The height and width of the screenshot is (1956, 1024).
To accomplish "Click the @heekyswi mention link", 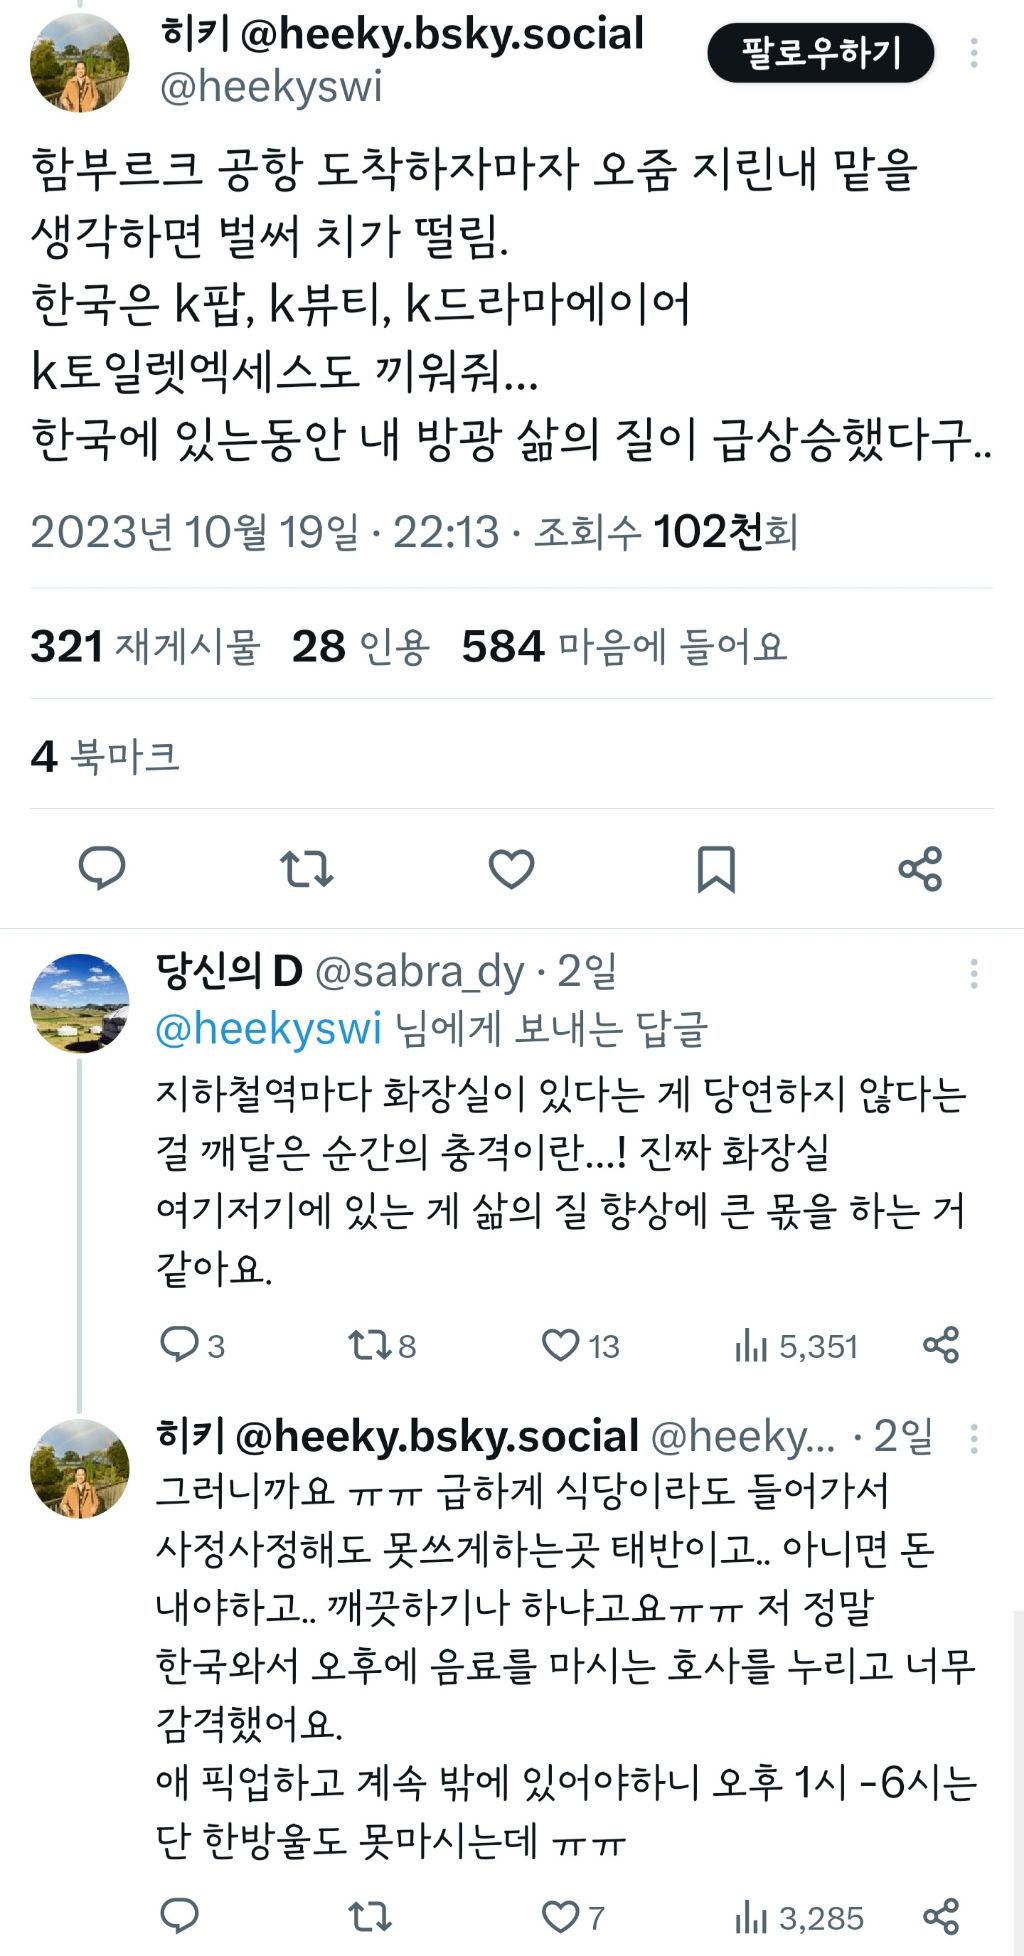I will [268, 1029].
